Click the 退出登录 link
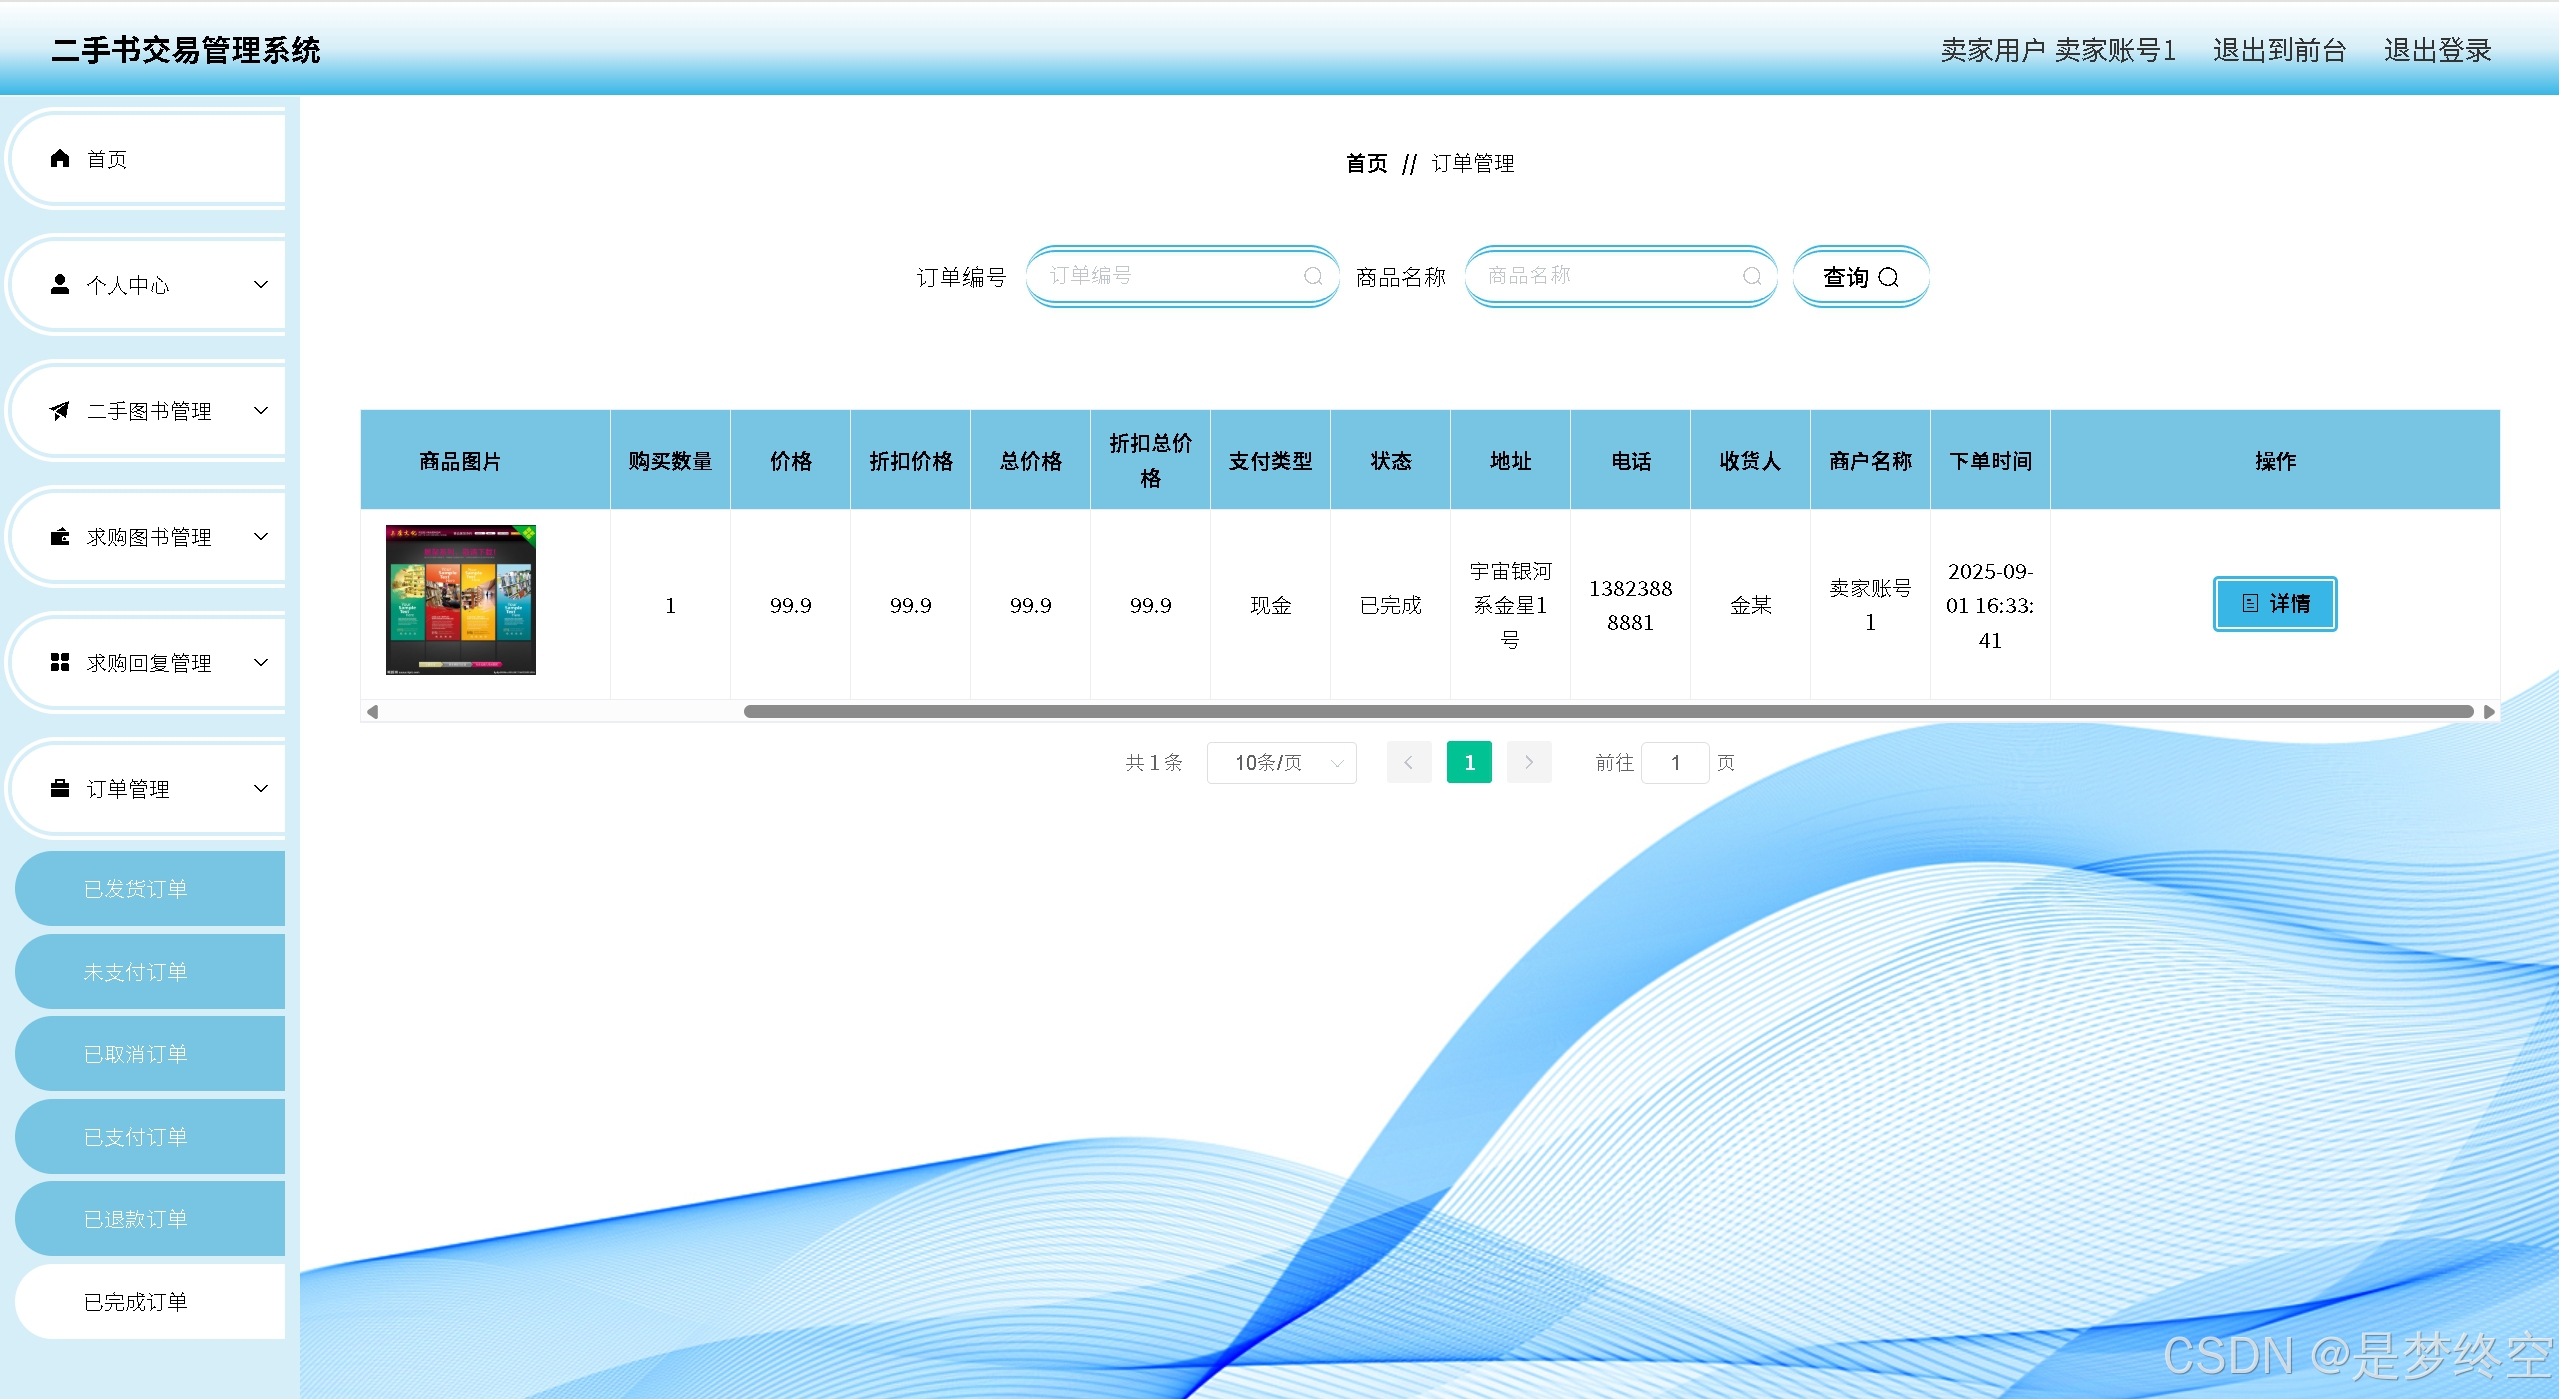The image size is (2559, 1399). point(2437,50)
